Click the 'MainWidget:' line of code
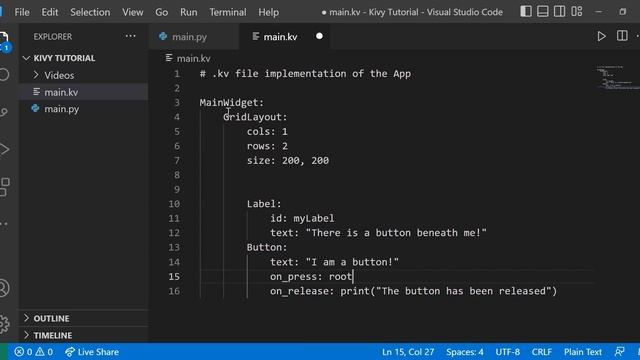 click(x=232, y=102)
